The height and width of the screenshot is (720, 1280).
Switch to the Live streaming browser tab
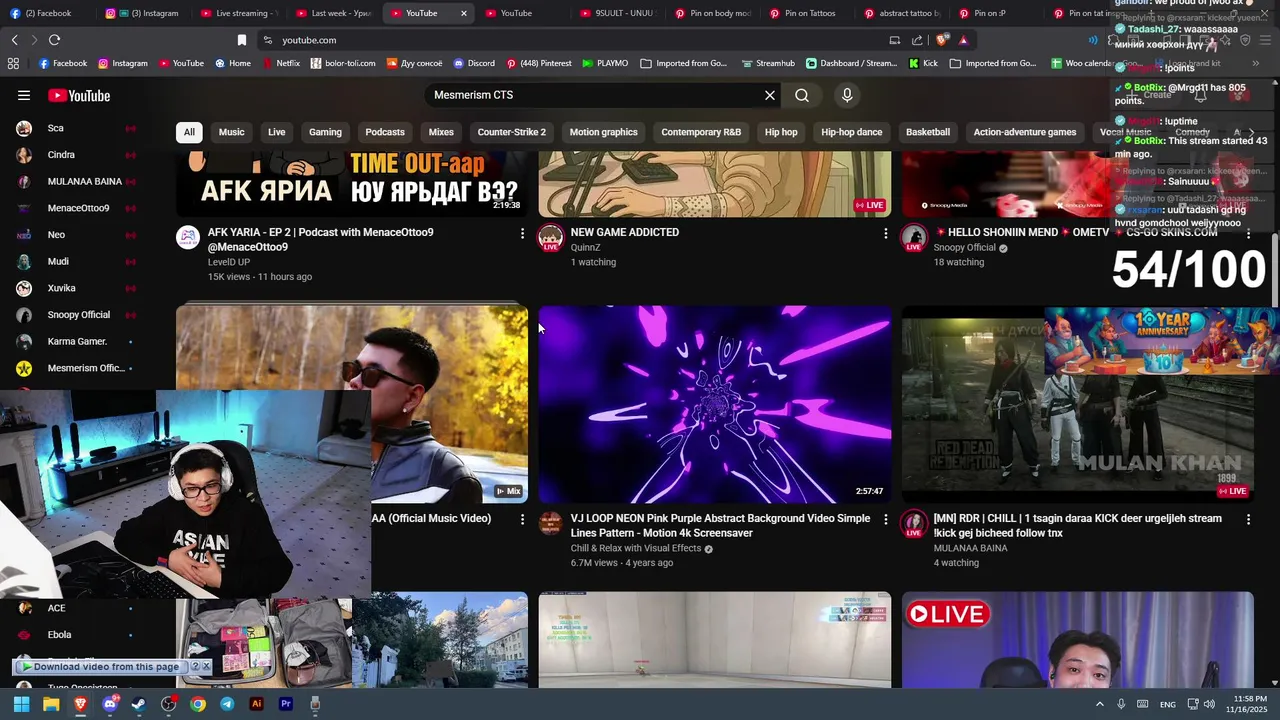[241, 13]
